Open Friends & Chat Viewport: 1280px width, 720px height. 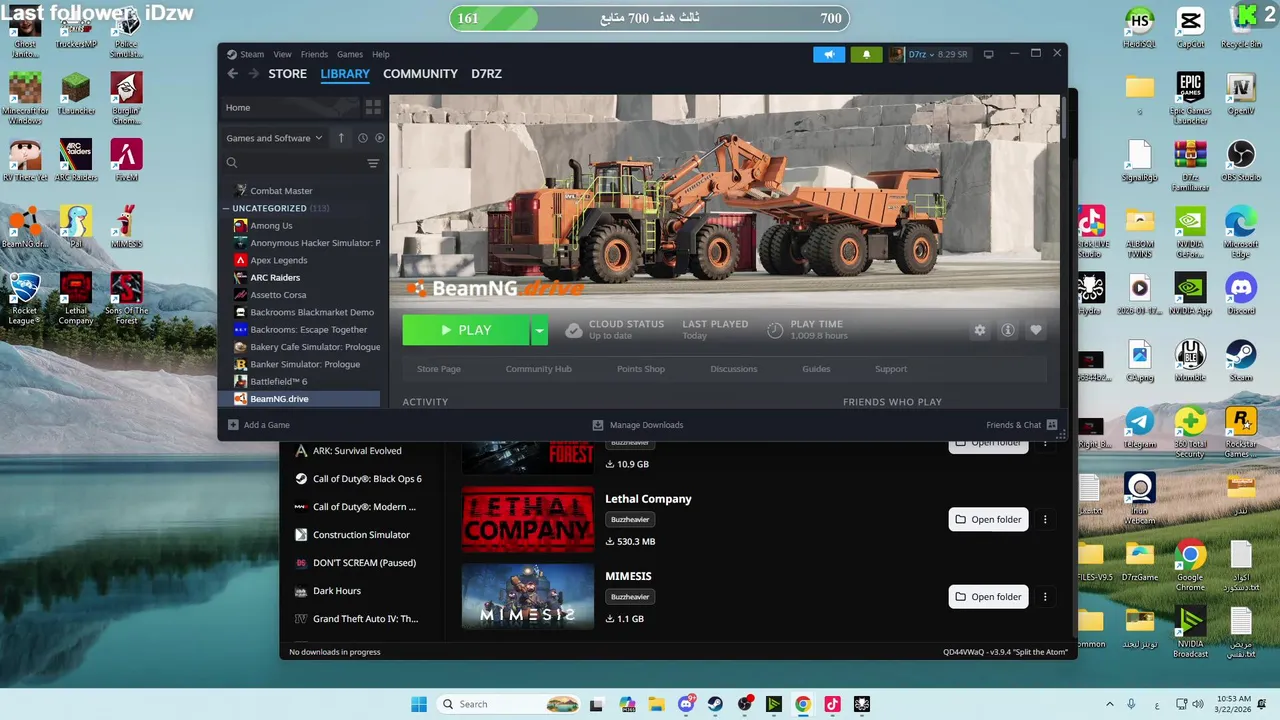click(x=1022, y=425)
